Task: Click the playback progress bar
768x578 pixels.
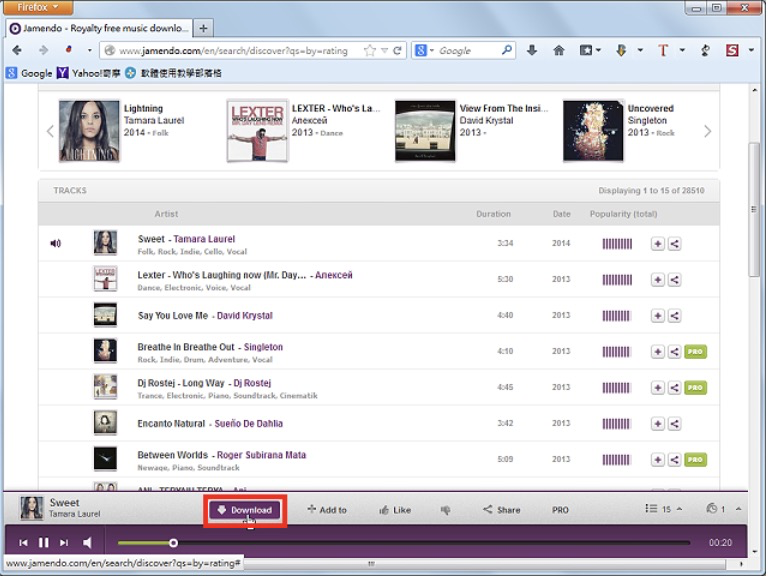Action: tap(404, 543)
